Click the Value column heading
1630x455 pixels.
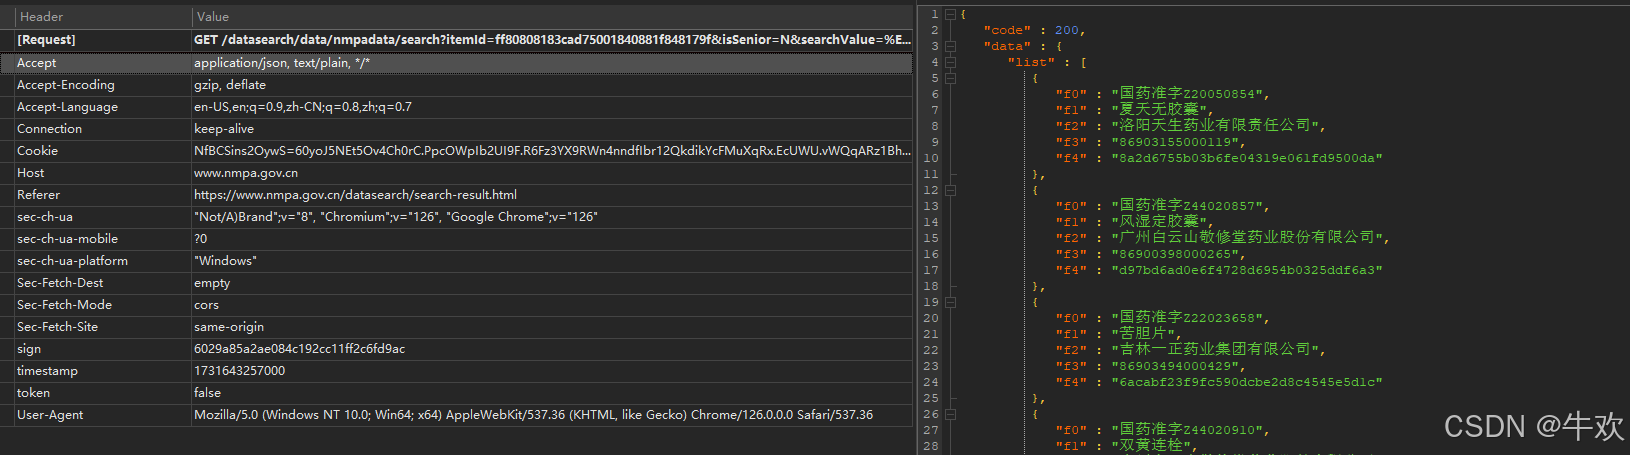point(212,17)
